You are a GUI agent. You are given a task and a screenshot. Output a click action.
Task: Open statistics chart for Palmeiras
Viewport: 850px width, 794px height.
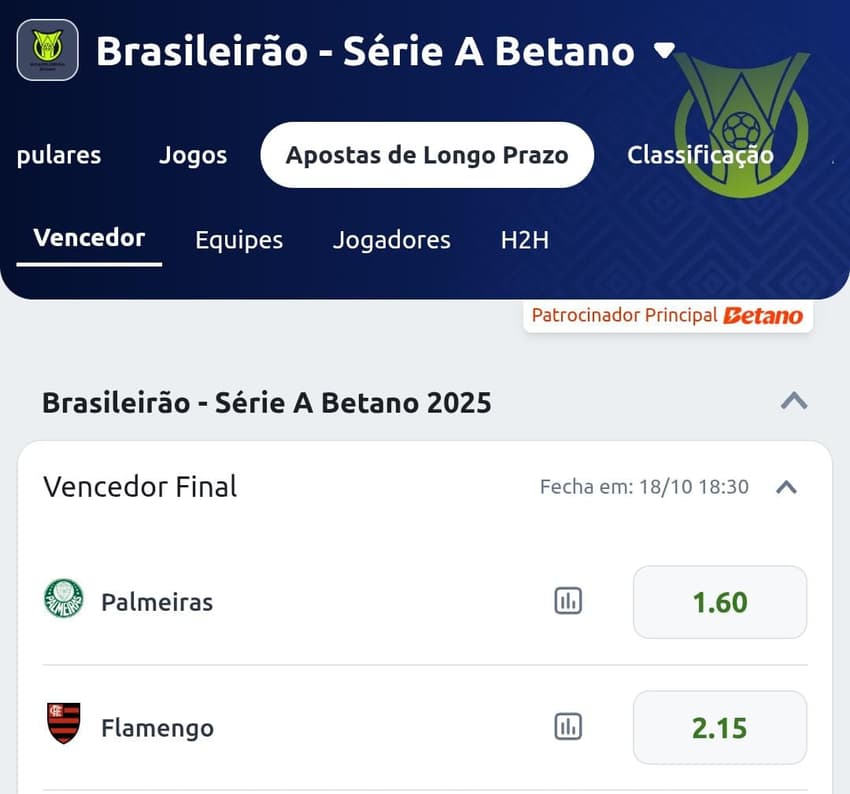(x=568, y=602)
